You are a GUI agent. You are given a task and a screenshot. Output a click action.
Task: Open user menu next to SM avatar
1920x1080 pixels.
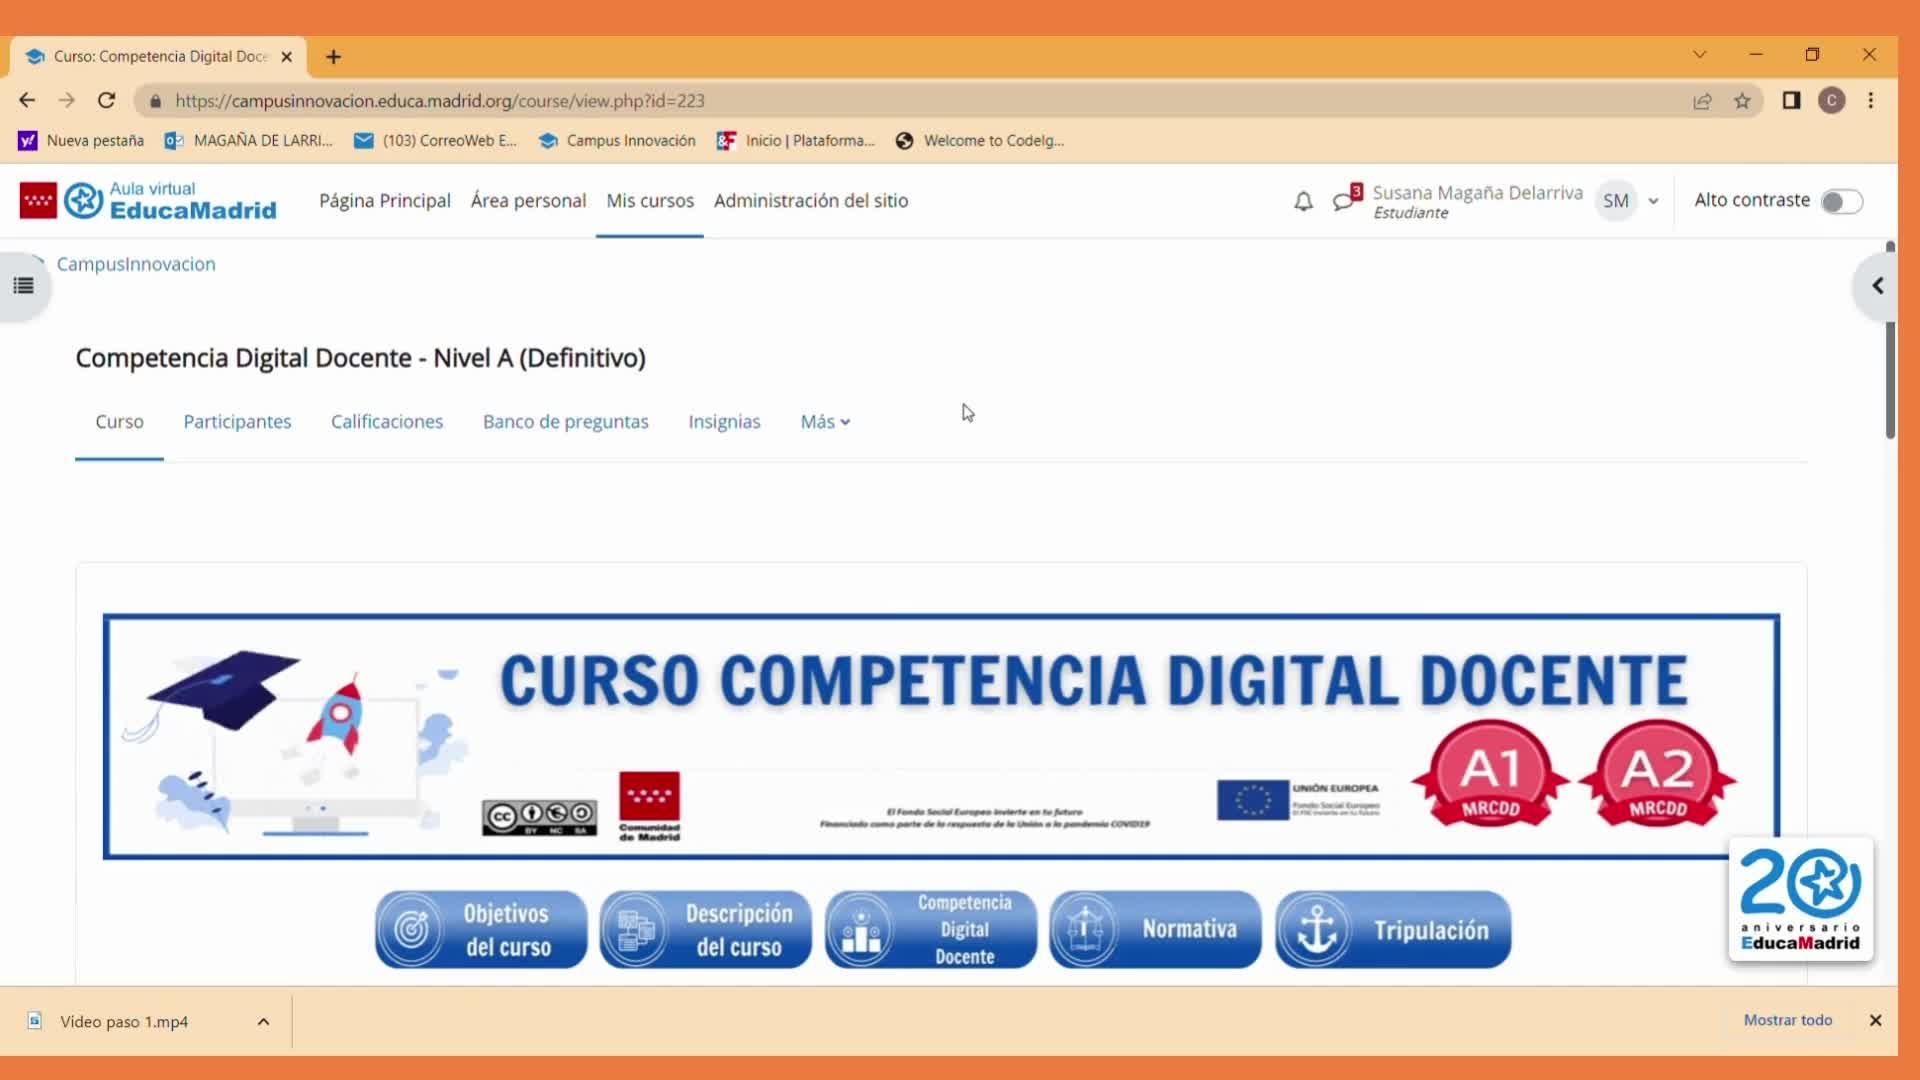click(x=1653, y=201)
